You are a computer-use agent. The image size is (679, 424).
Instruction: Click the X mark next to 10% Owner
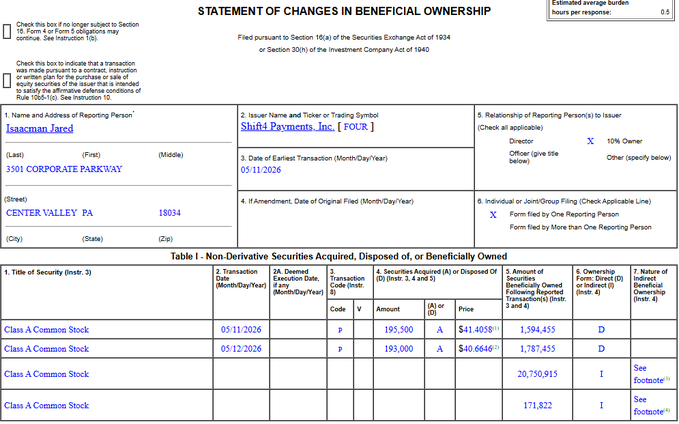590,141
